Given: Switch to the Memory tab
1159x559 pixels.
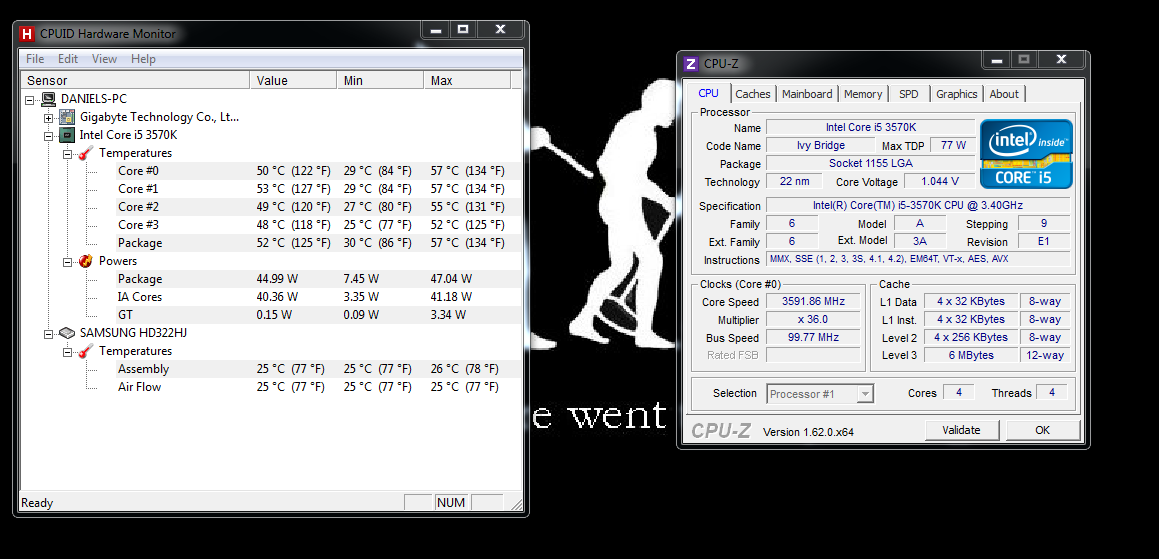Looking at the screenshot, I should pos(863,94).
